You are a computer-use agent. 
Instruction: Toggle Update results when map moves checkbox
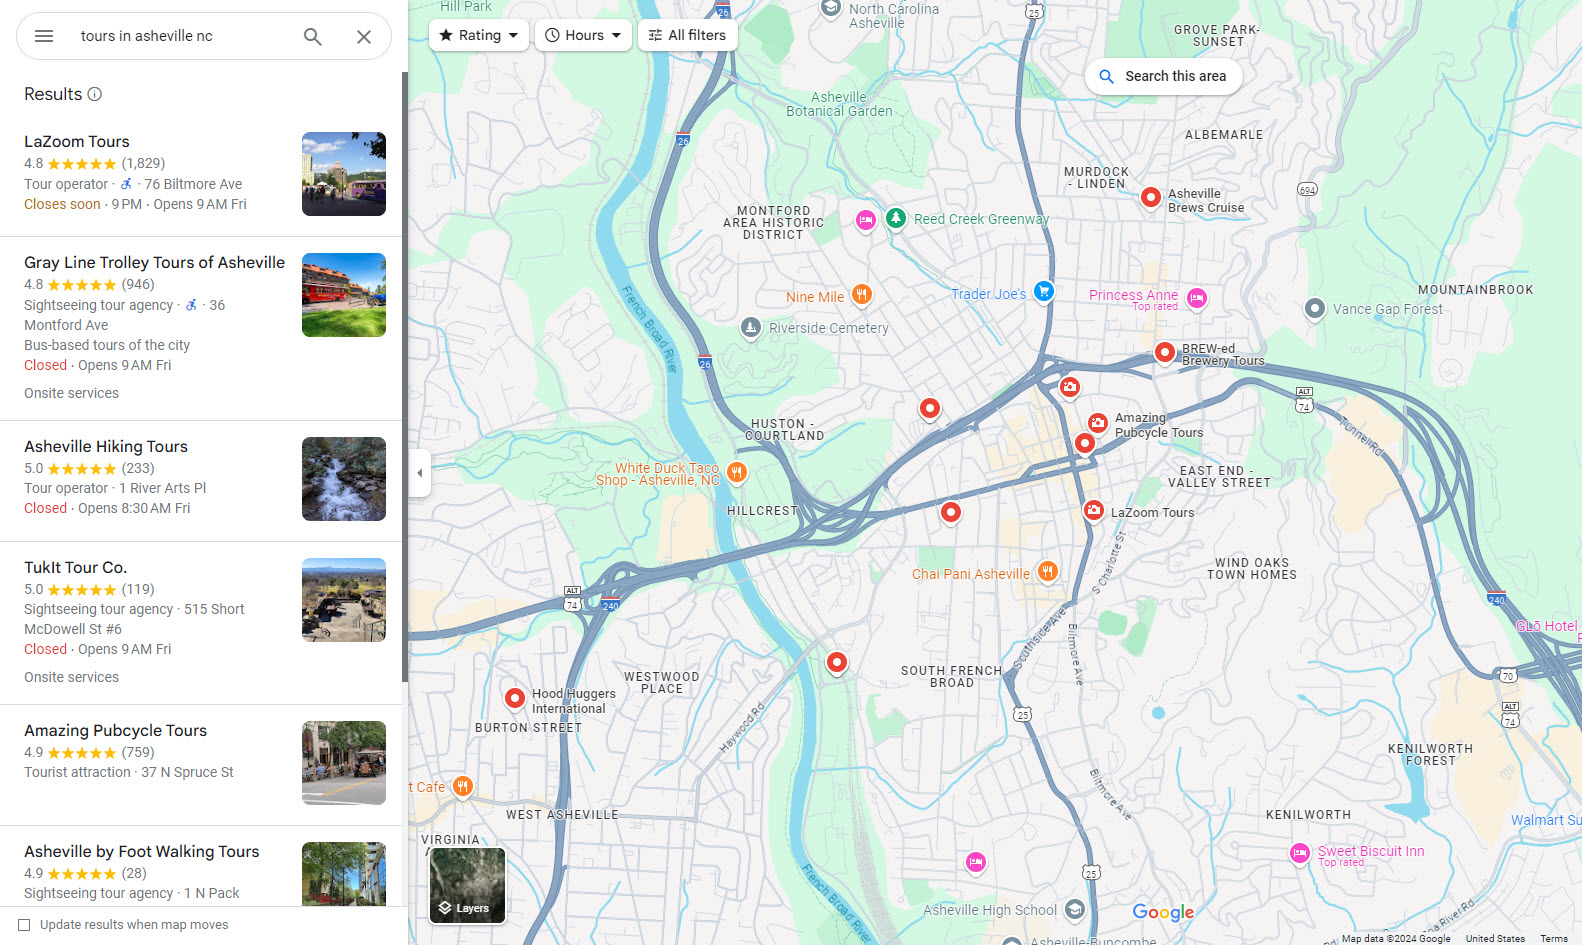click(x=24, y=925)
